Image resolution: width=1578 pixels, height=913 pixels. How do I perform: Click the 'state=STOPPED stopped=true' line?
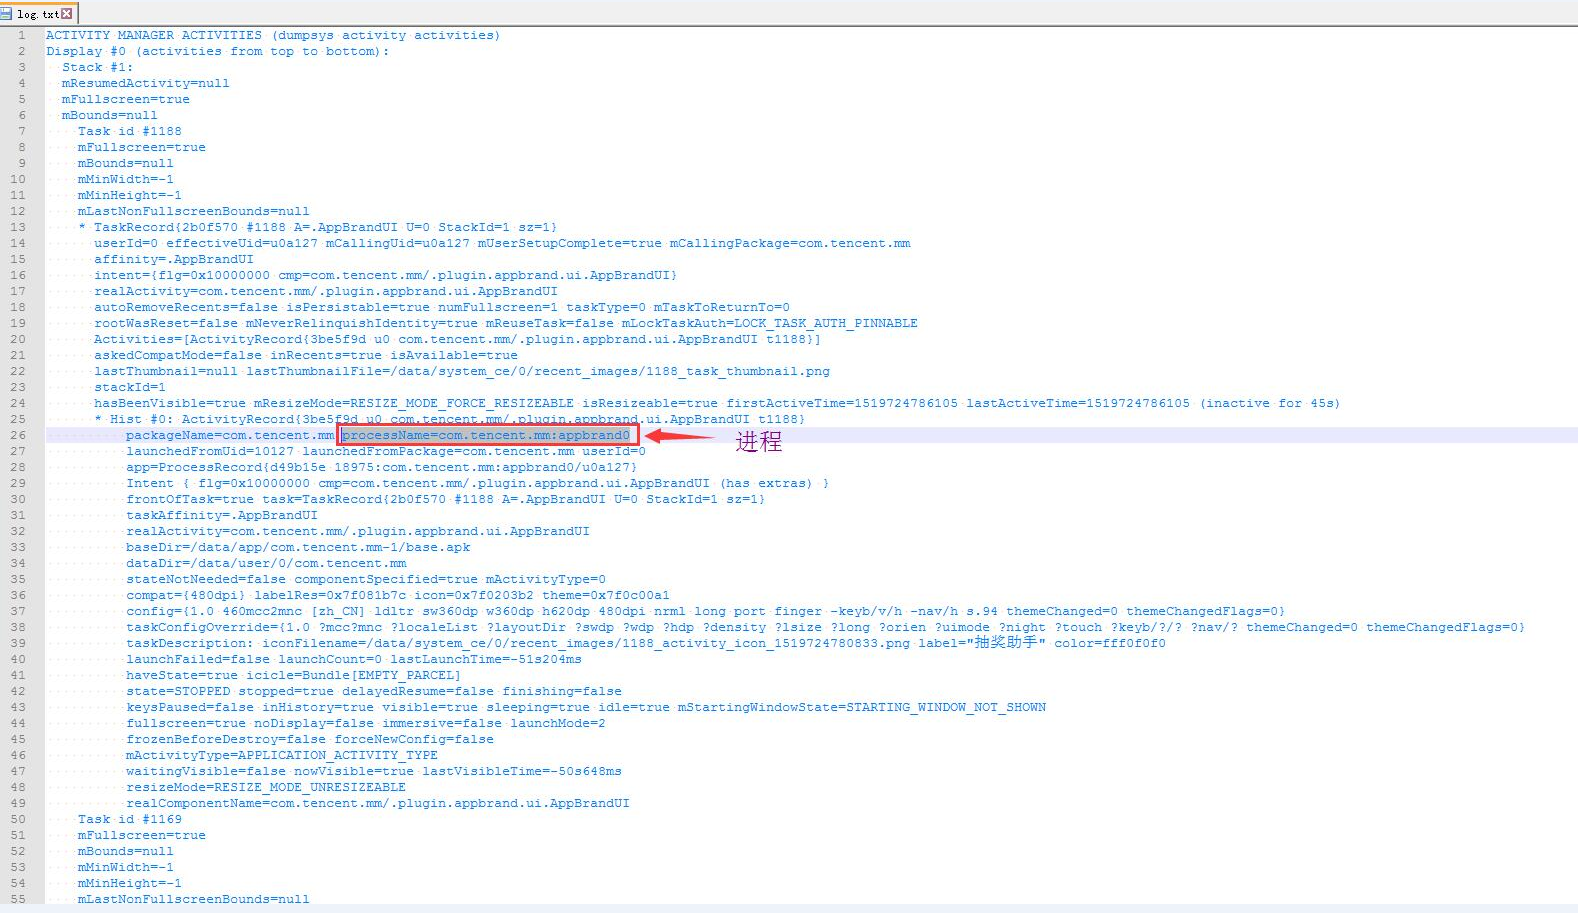[x=374, y=691]
